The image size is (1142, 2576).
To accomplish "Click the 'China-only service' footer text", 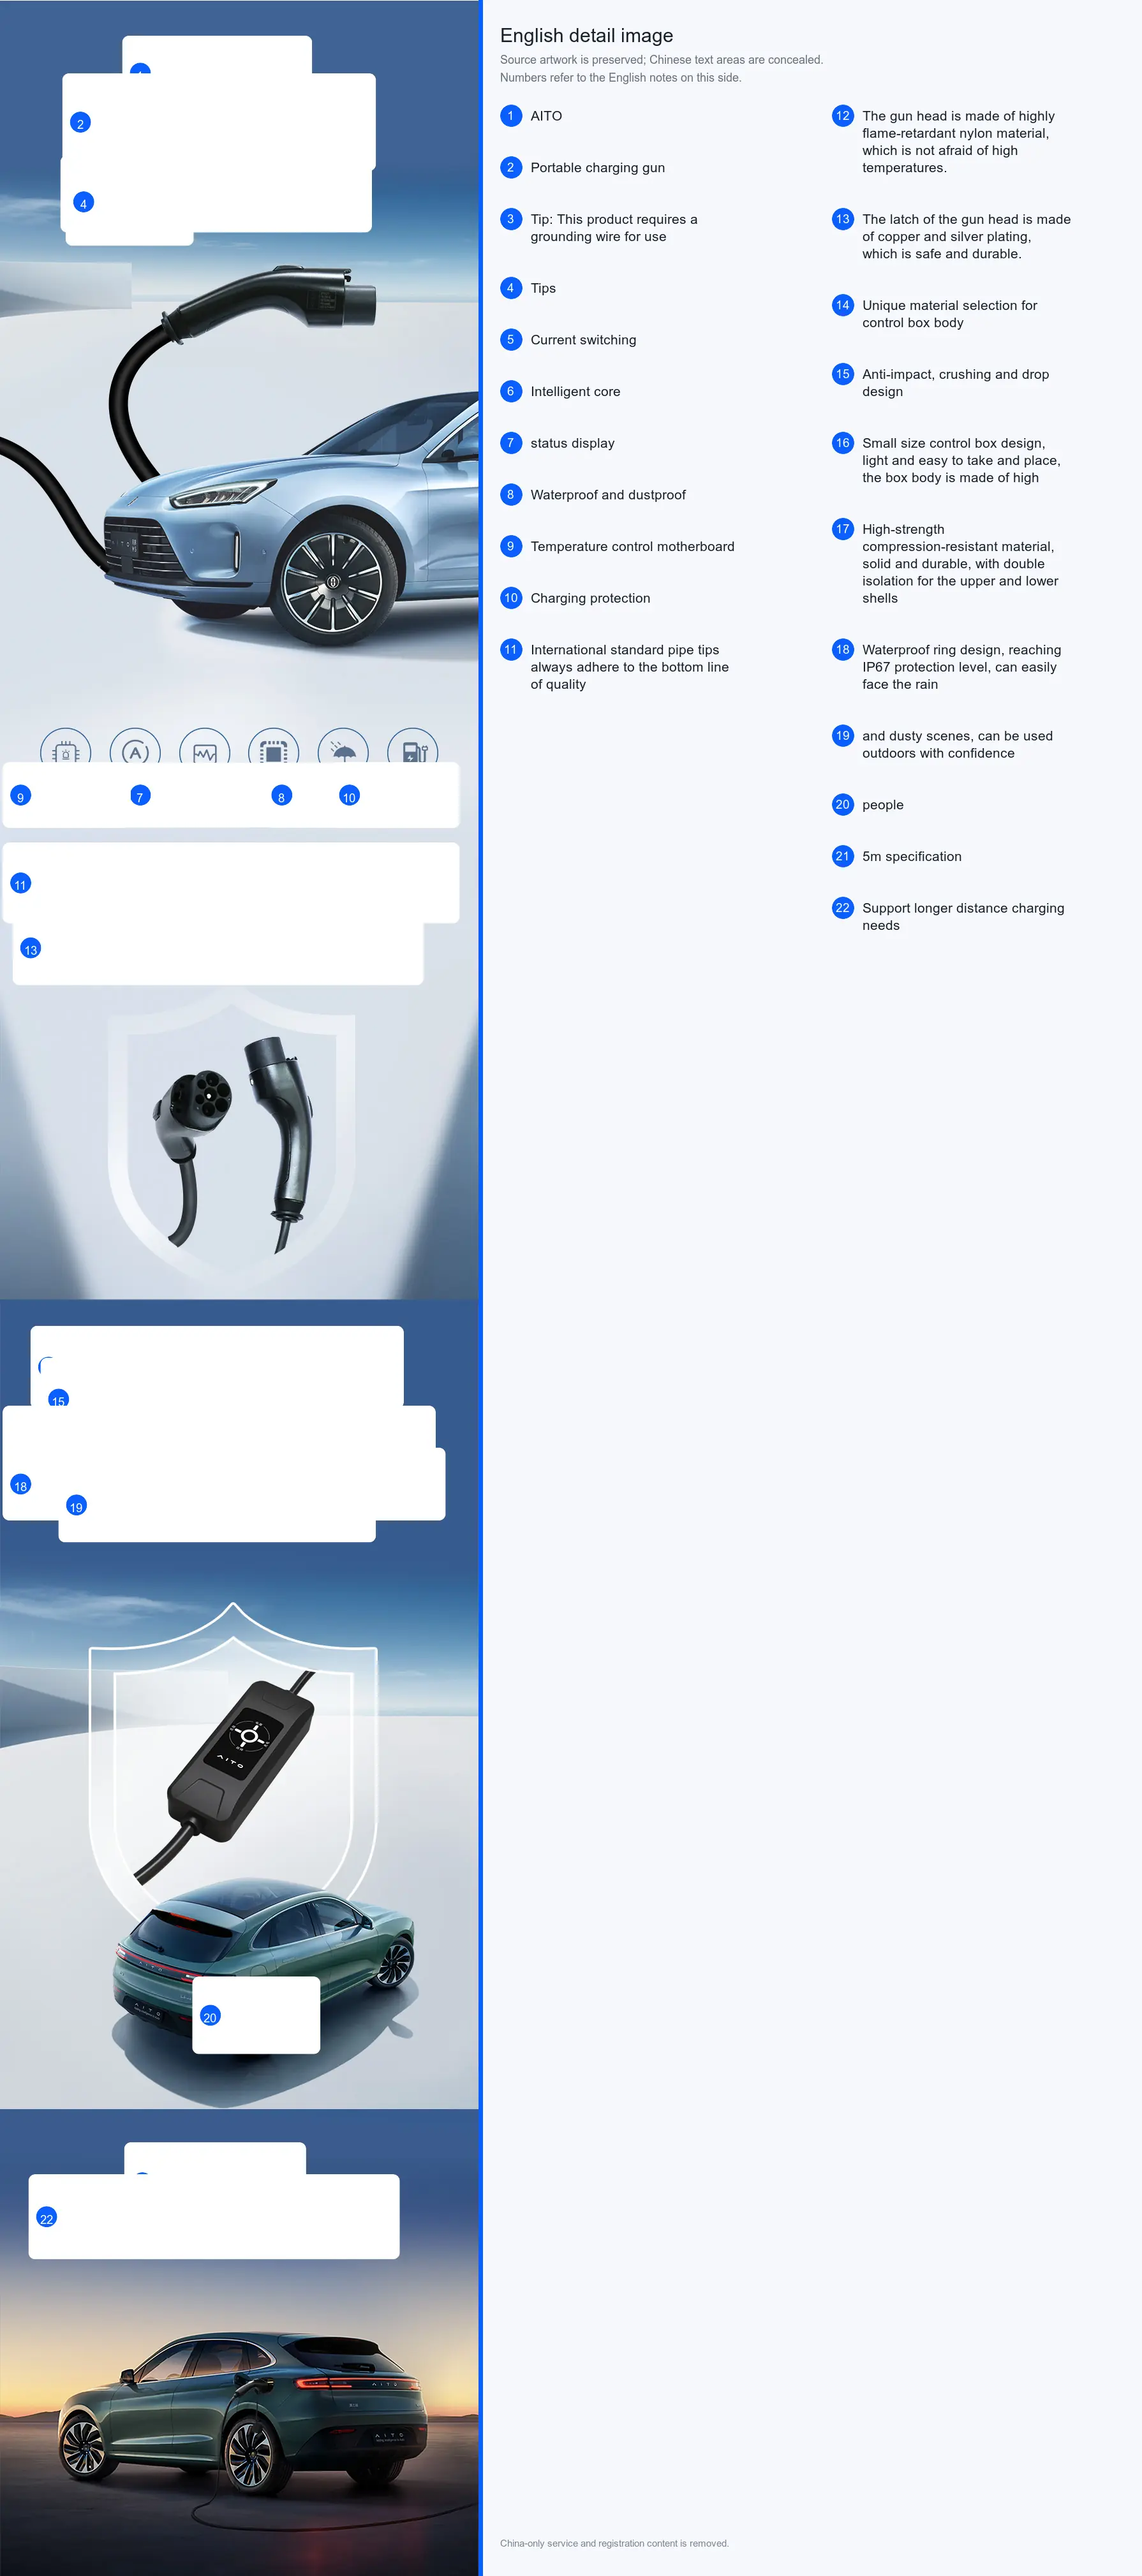I will pos(614,2543).
